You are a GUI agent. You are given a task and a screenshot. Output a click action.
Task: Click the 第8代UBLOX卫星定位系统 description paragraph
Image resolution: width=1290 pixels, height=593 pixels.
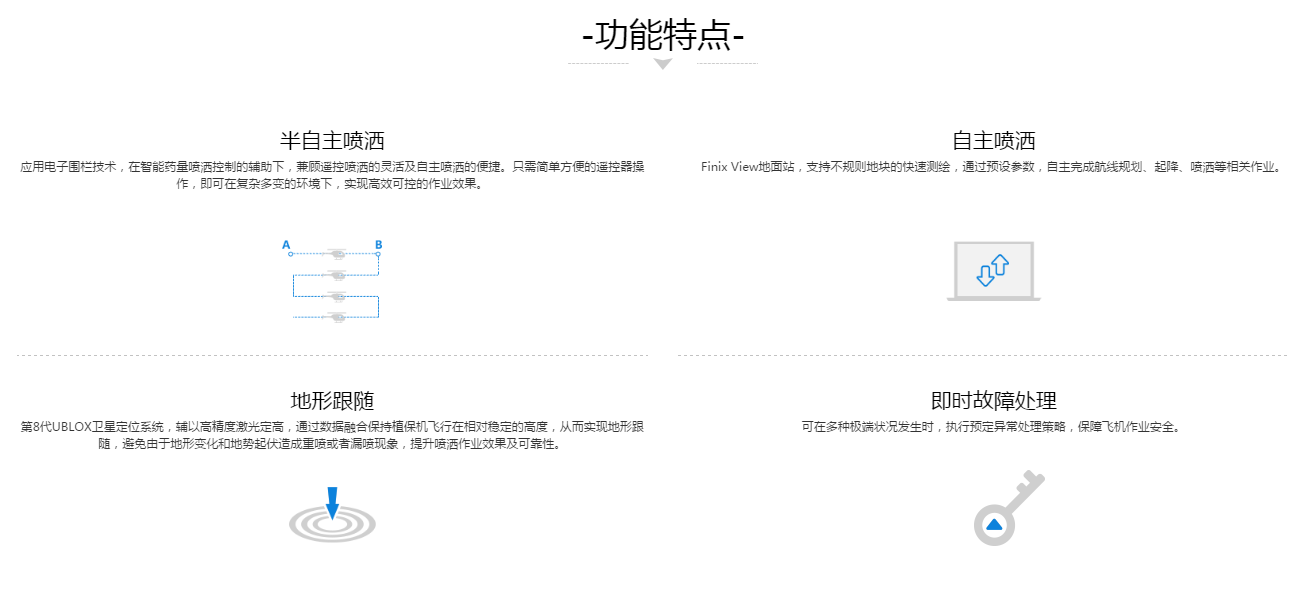point(332,436)
